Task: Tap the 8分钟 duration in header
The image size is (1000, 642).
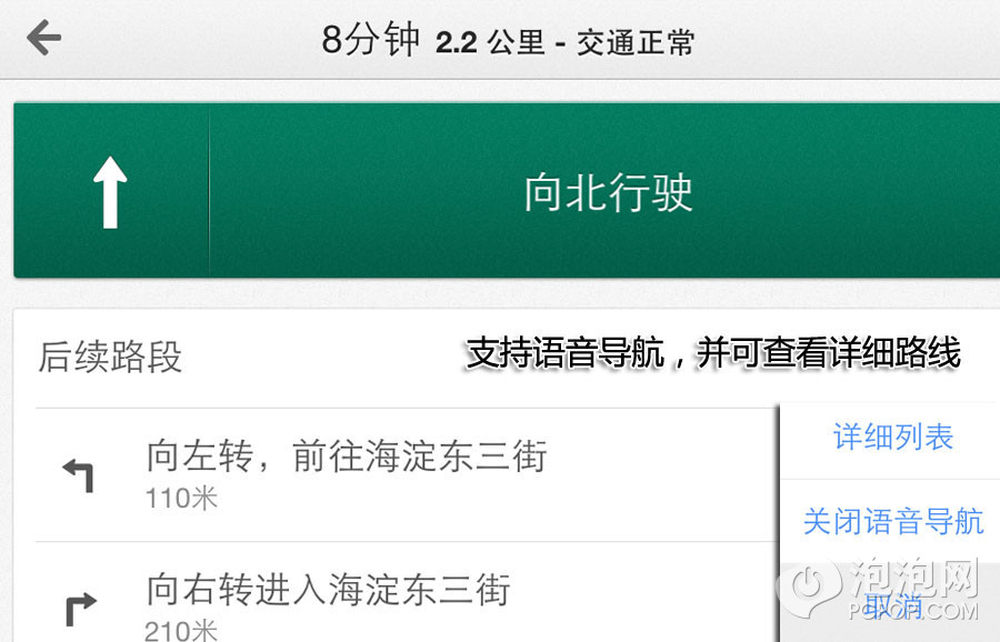Action: pos(371,40)
